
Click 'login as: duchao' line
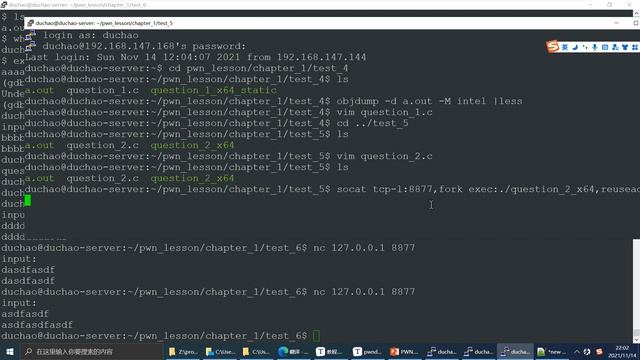[x=91, y=35]
